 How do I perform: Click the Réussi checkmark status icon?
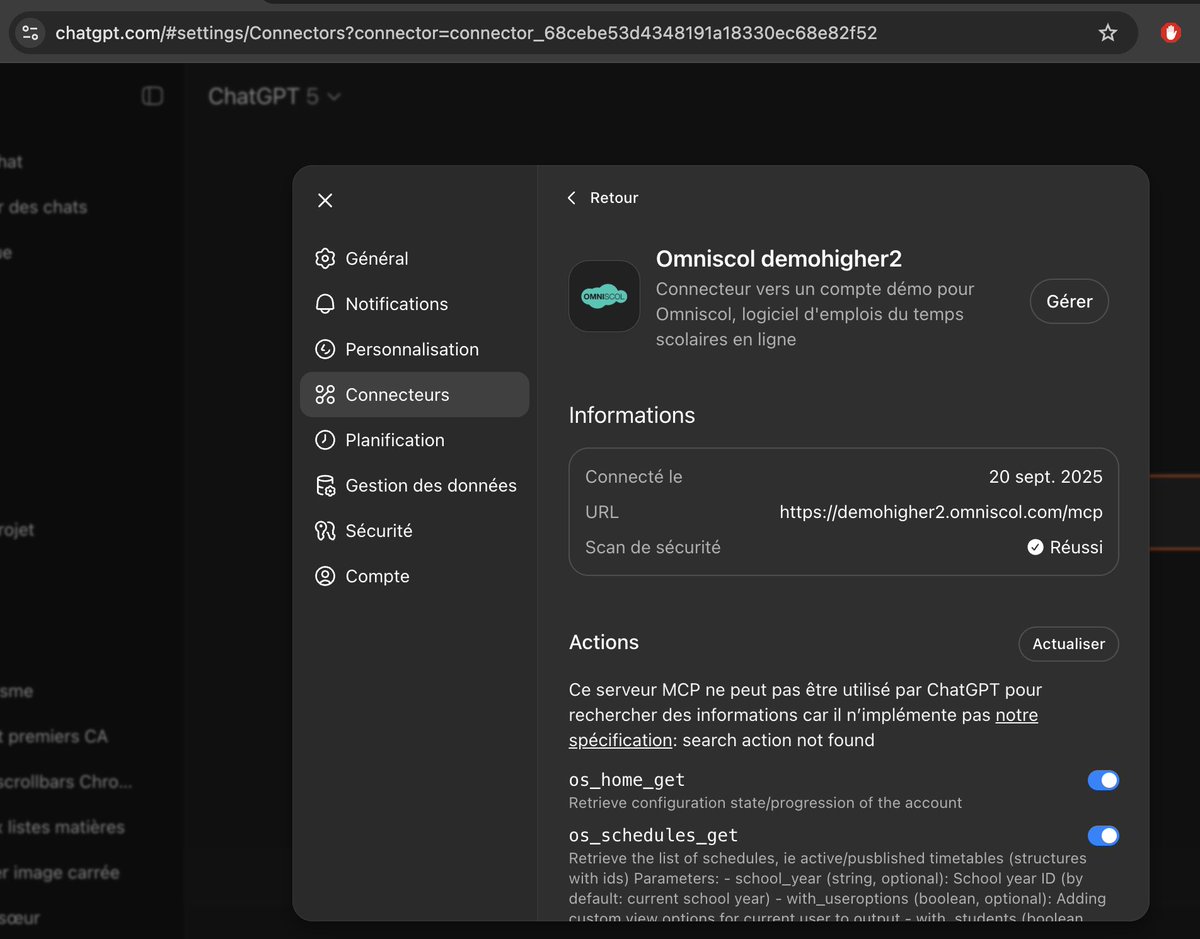(1035, 547)
